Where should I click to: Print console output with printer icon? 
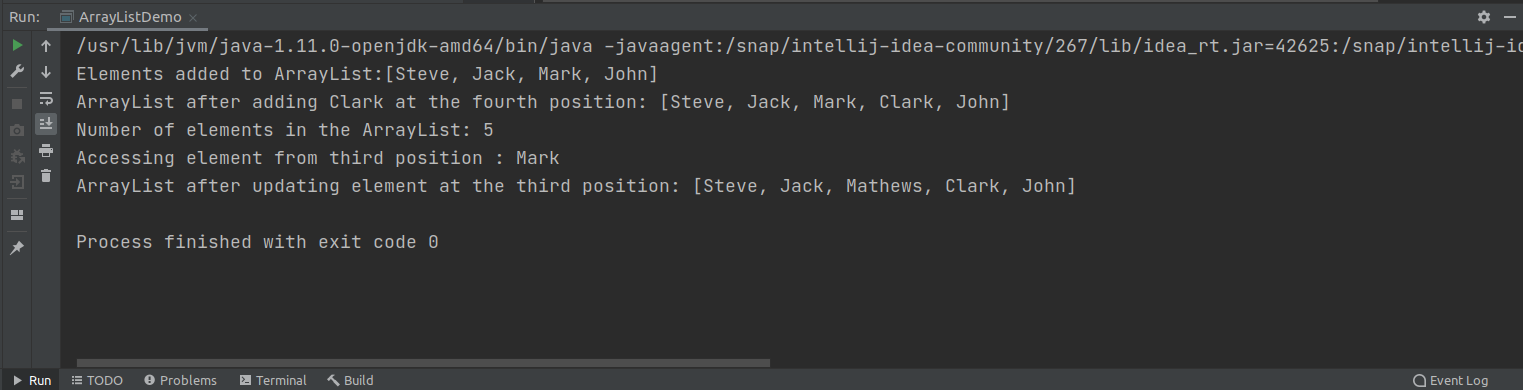tap(46, 150)
